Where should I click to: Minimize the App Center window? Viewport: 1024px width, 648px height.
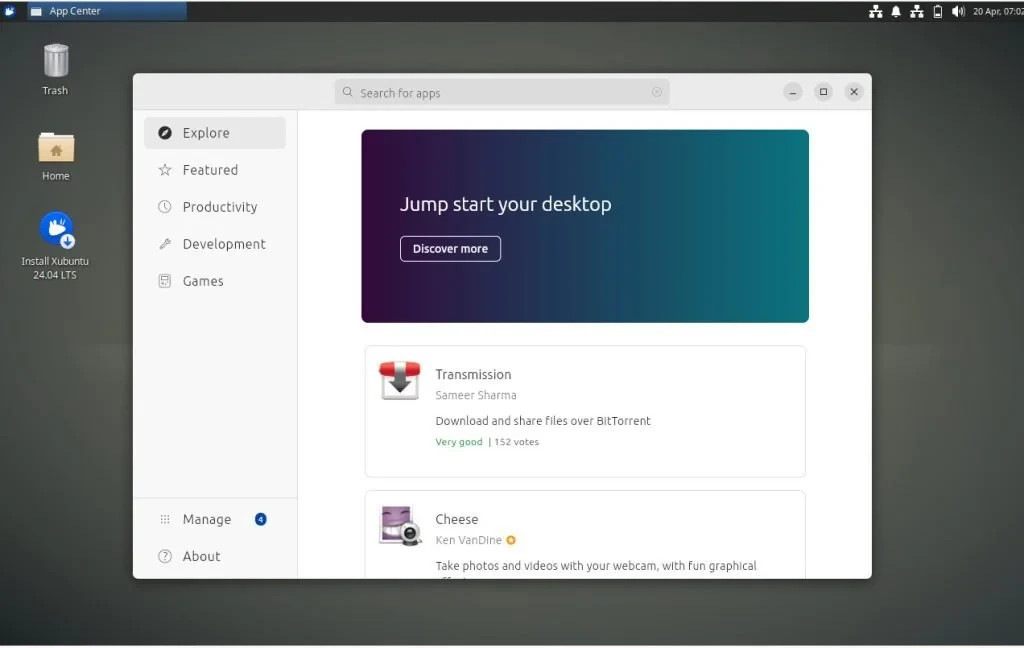(793, 92)
